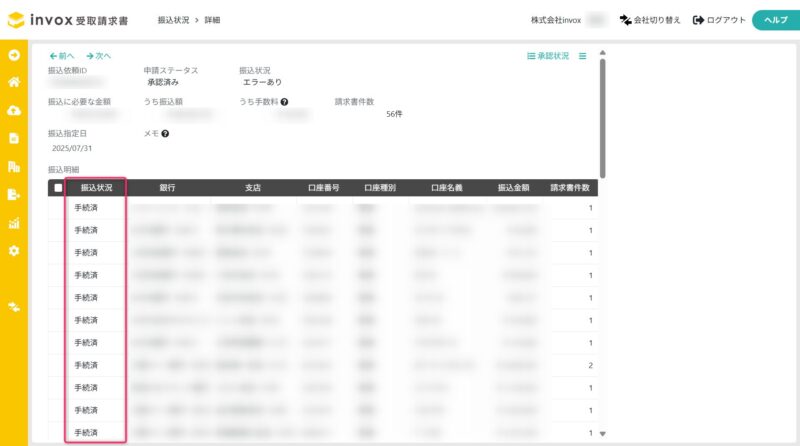This screenshot has height=446, width=800.
Task: Click 株式会社invox company name
Action: 556,20
